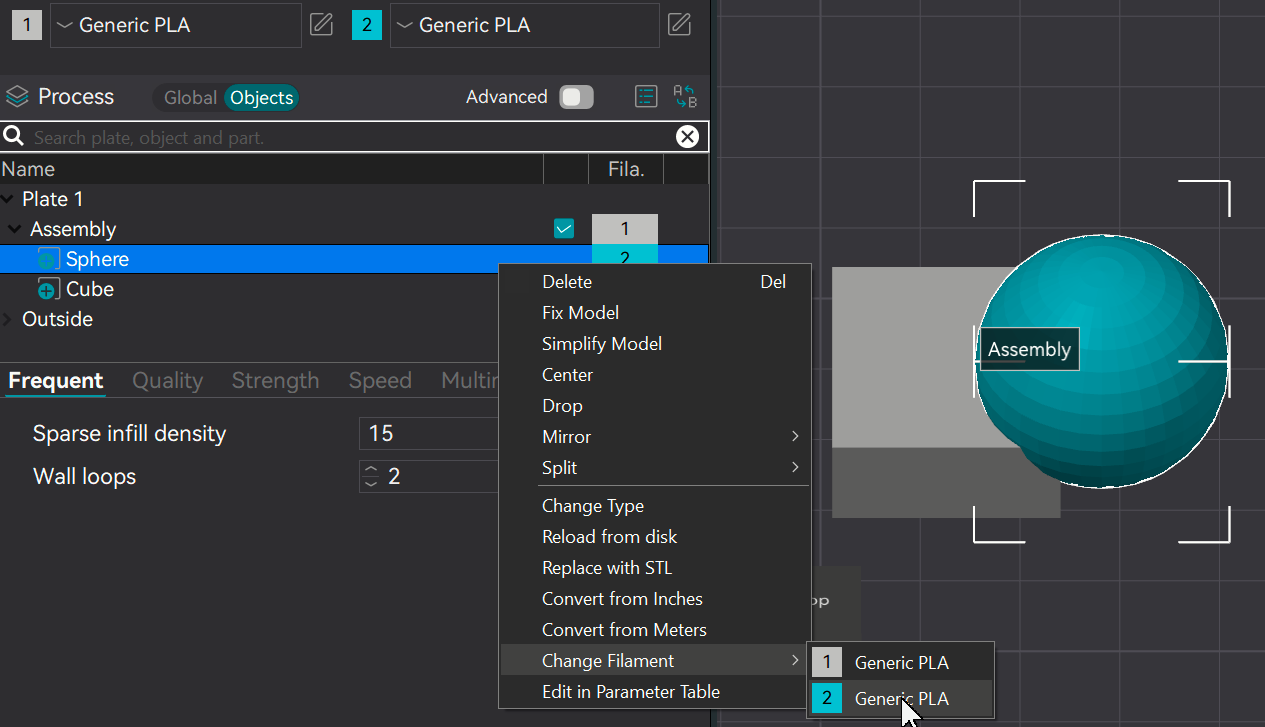Click the part icon beside Cube
The image size is (1265, 727).
pyautogui.click(x=47, y=290)
